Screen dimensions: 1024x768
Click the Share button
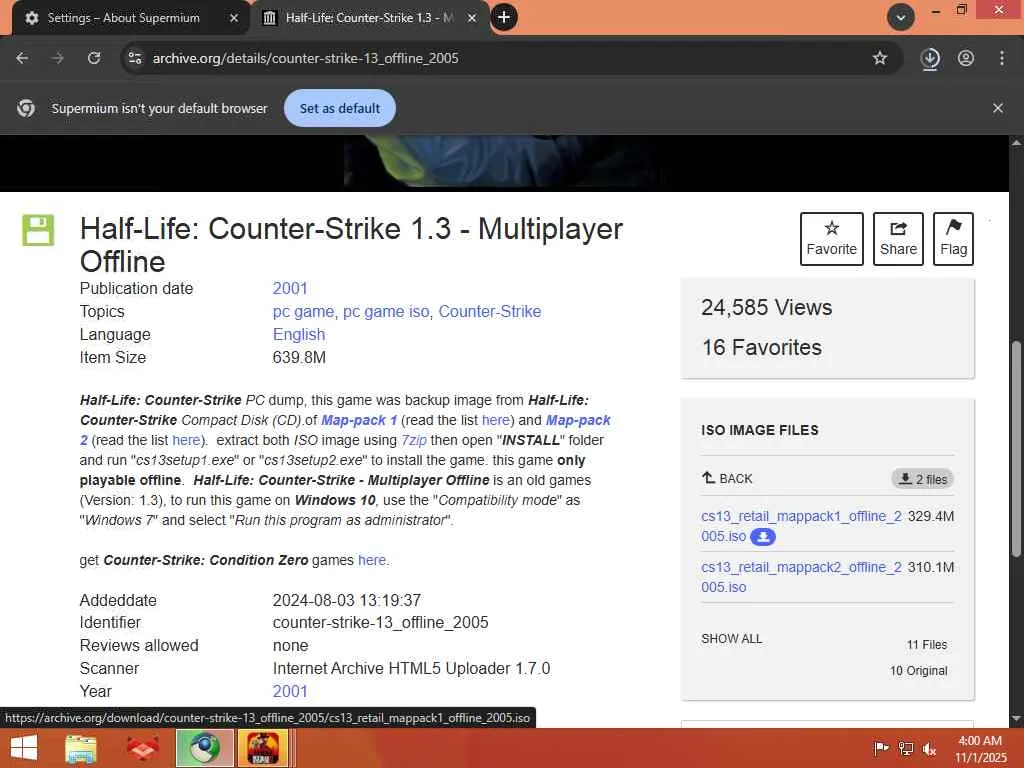(898, 238)
